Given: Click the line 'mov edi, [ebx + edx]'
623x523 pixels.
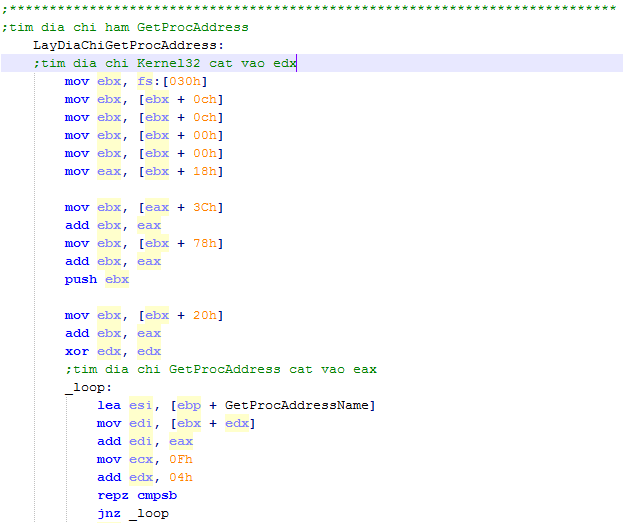Looking at the screenshot, I should click(176, 424).
